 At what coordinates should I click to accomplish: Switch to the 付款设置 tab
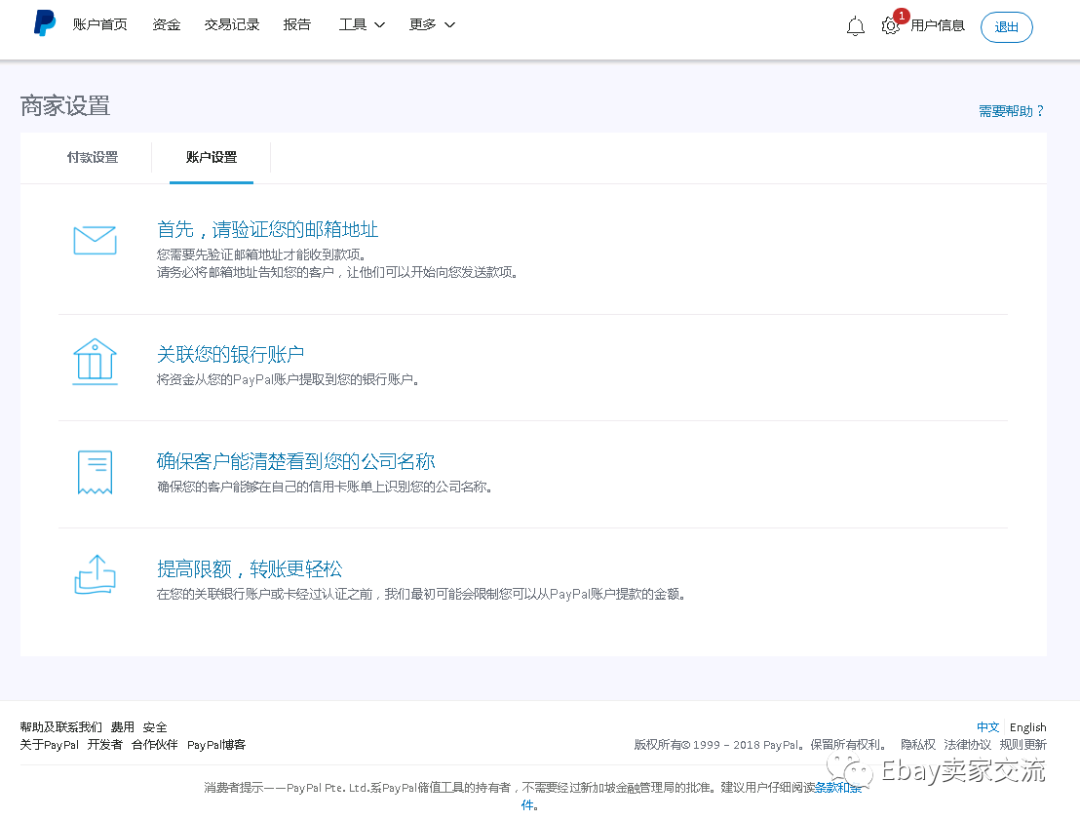(92, 157)
